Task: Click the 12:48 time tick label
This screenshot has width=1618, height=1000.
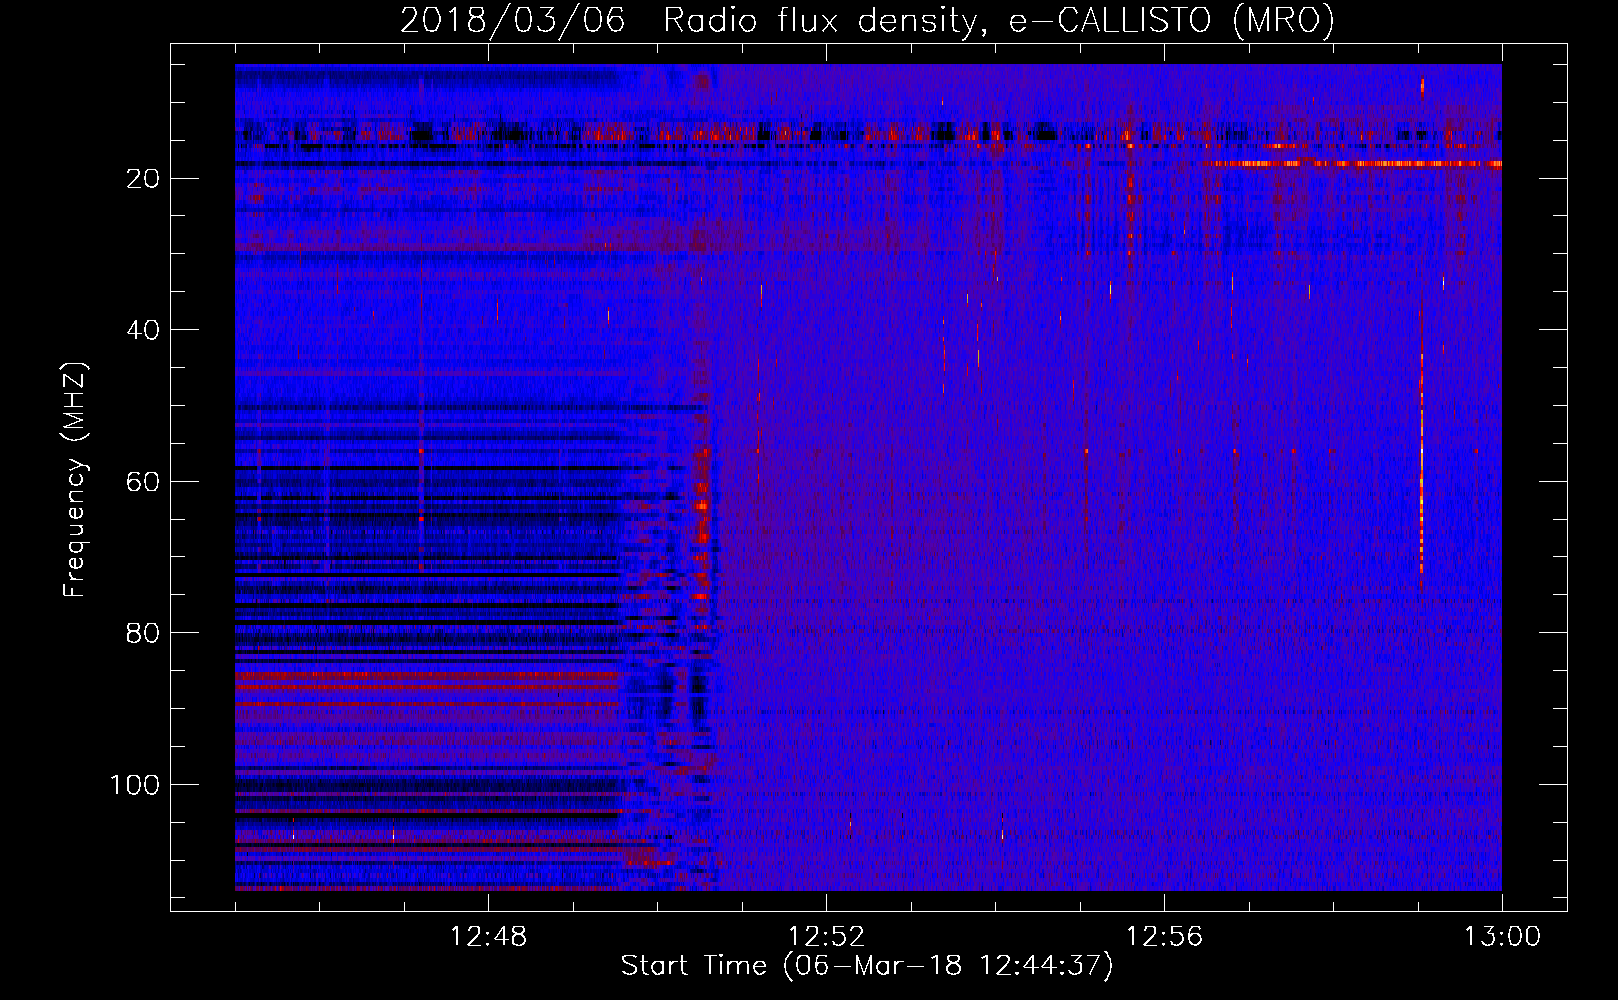Action: 488,937
